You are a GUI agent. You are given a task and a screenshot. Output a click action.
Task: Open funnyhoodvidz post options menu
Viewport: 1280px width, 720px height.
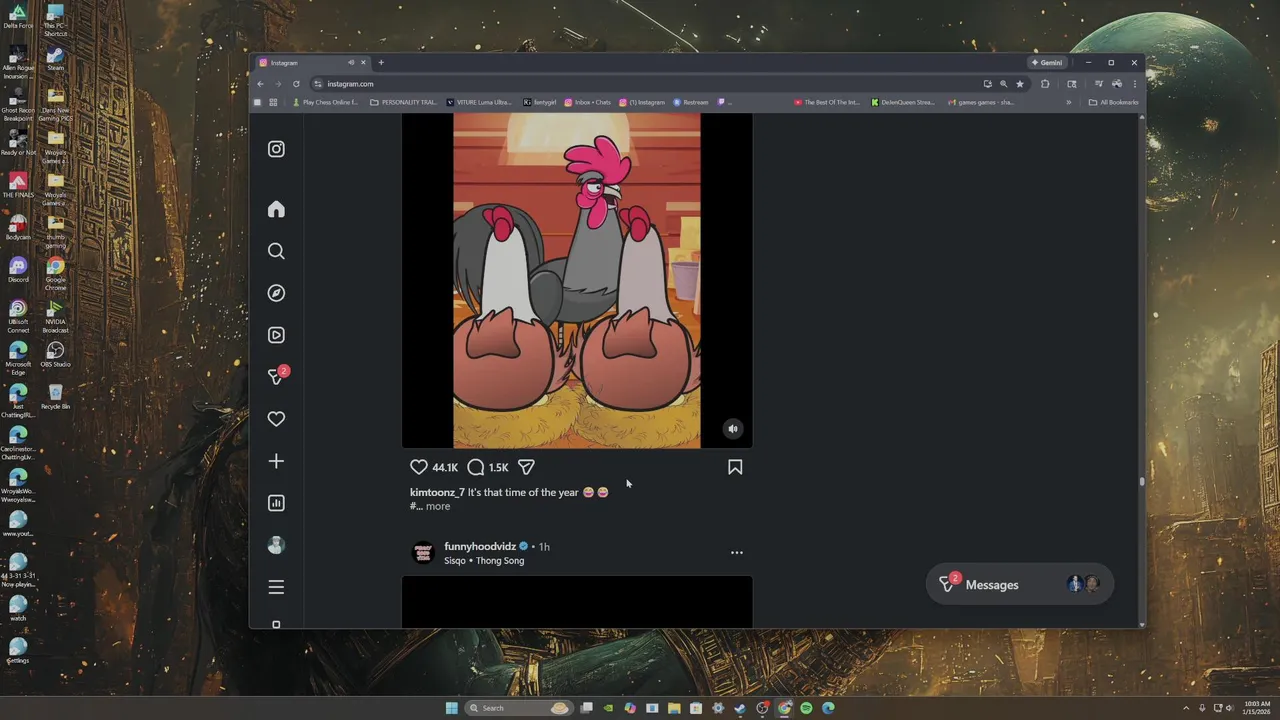pos(737,553)
